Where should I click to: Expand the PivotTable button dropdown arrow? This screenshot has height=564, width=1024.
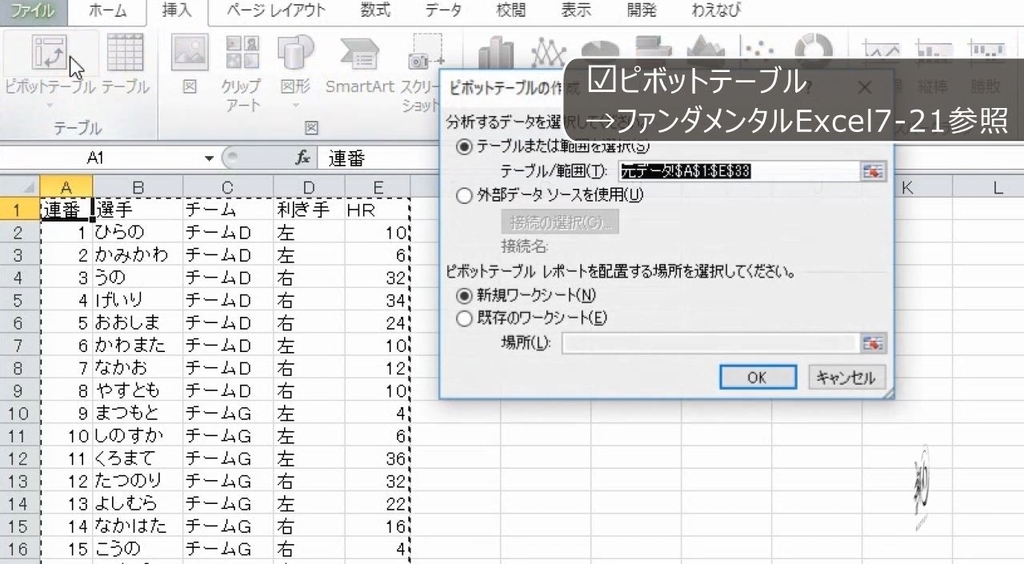(50, 104)
